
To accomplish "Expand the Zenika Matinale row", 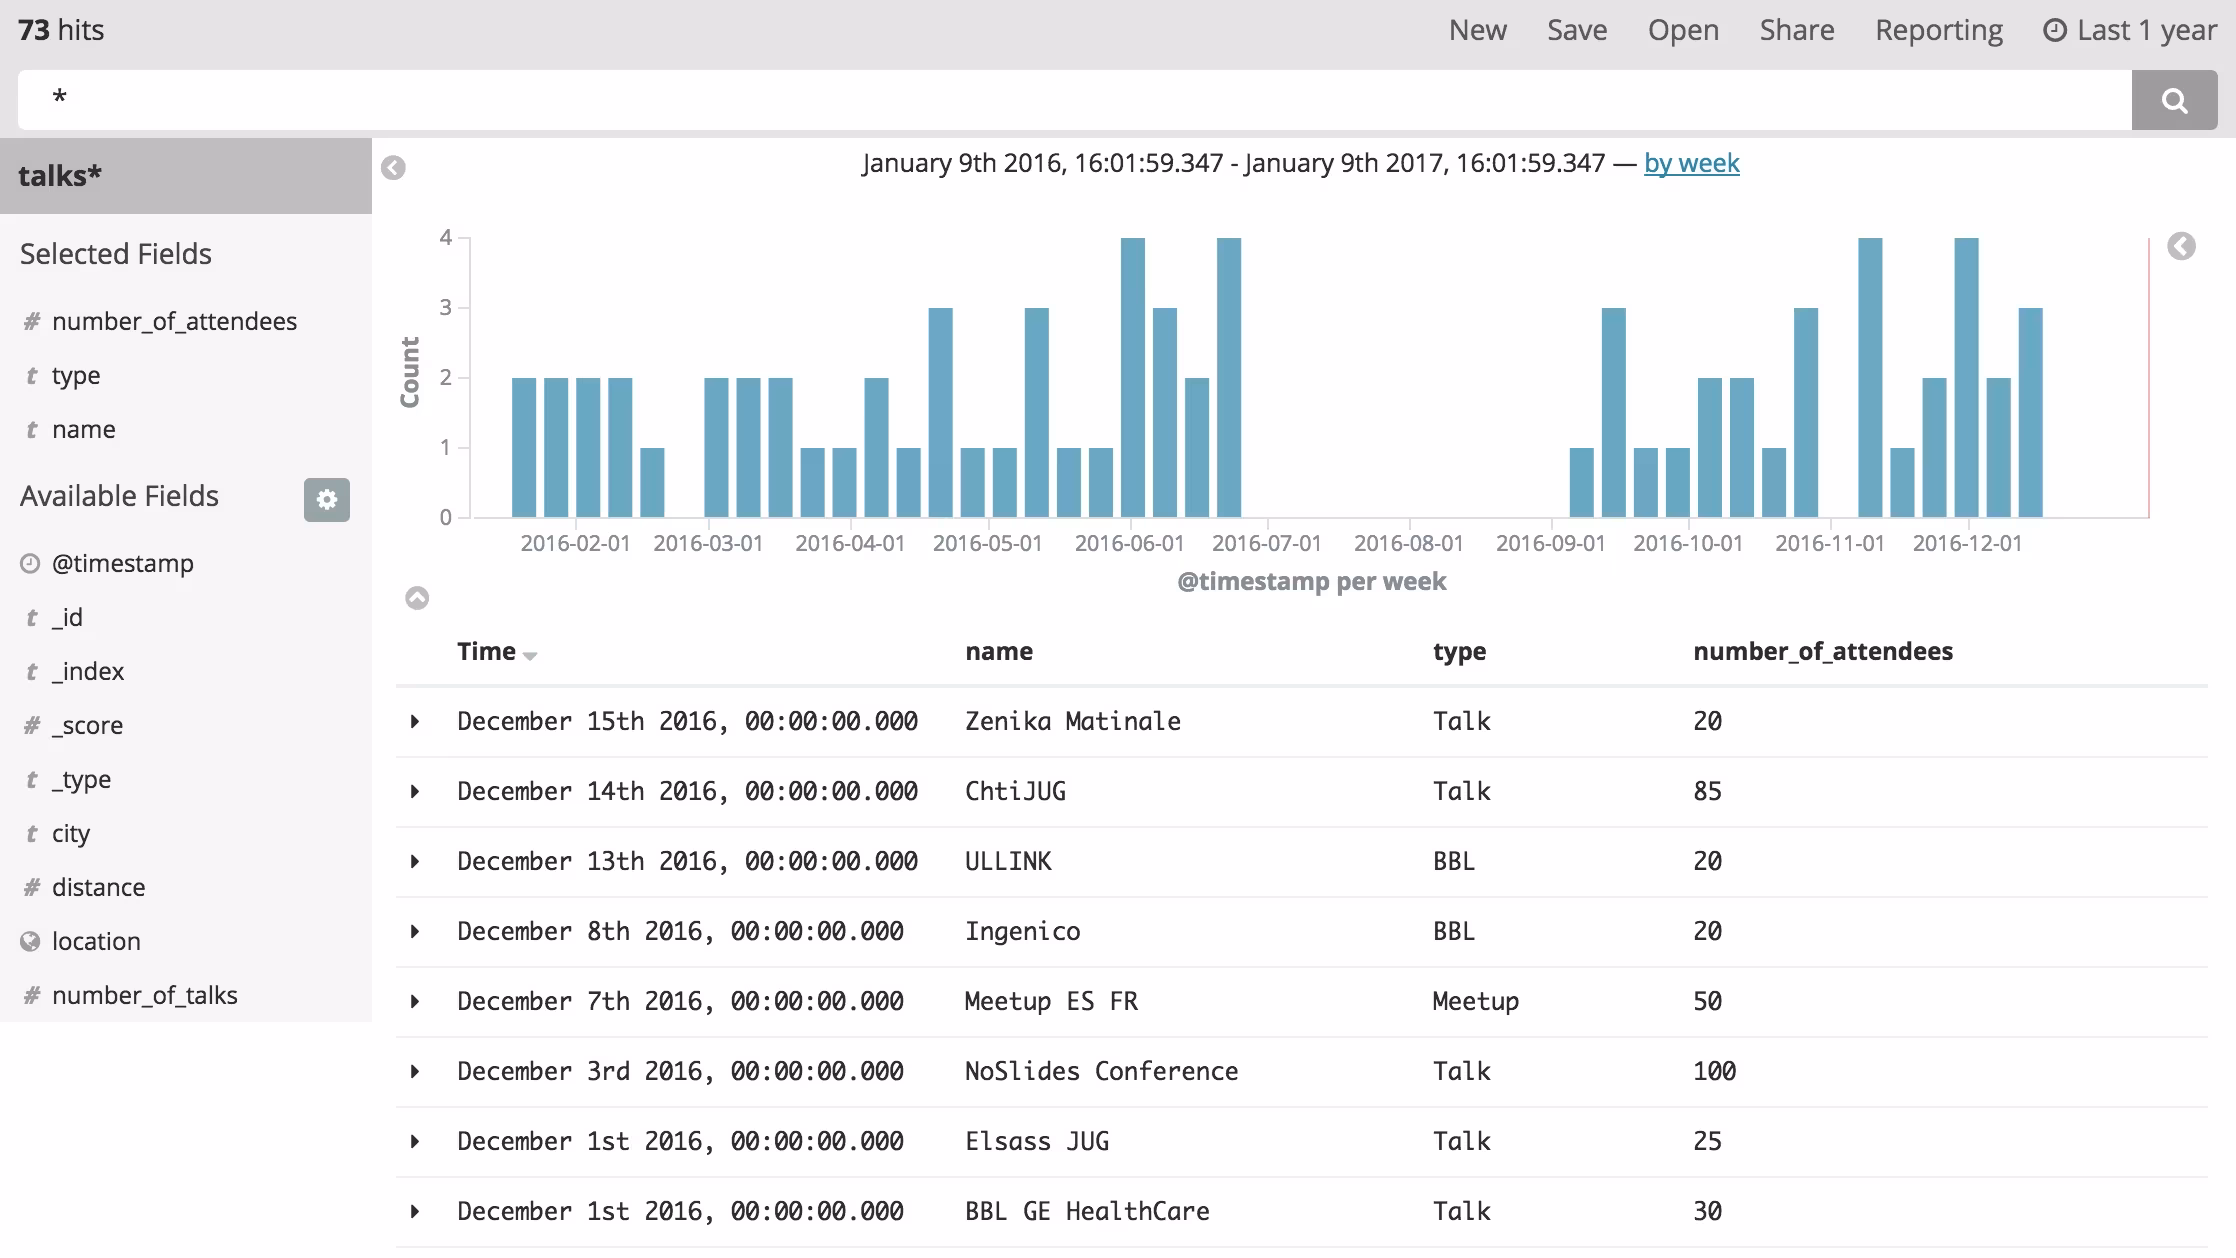I will click(415, 721).
